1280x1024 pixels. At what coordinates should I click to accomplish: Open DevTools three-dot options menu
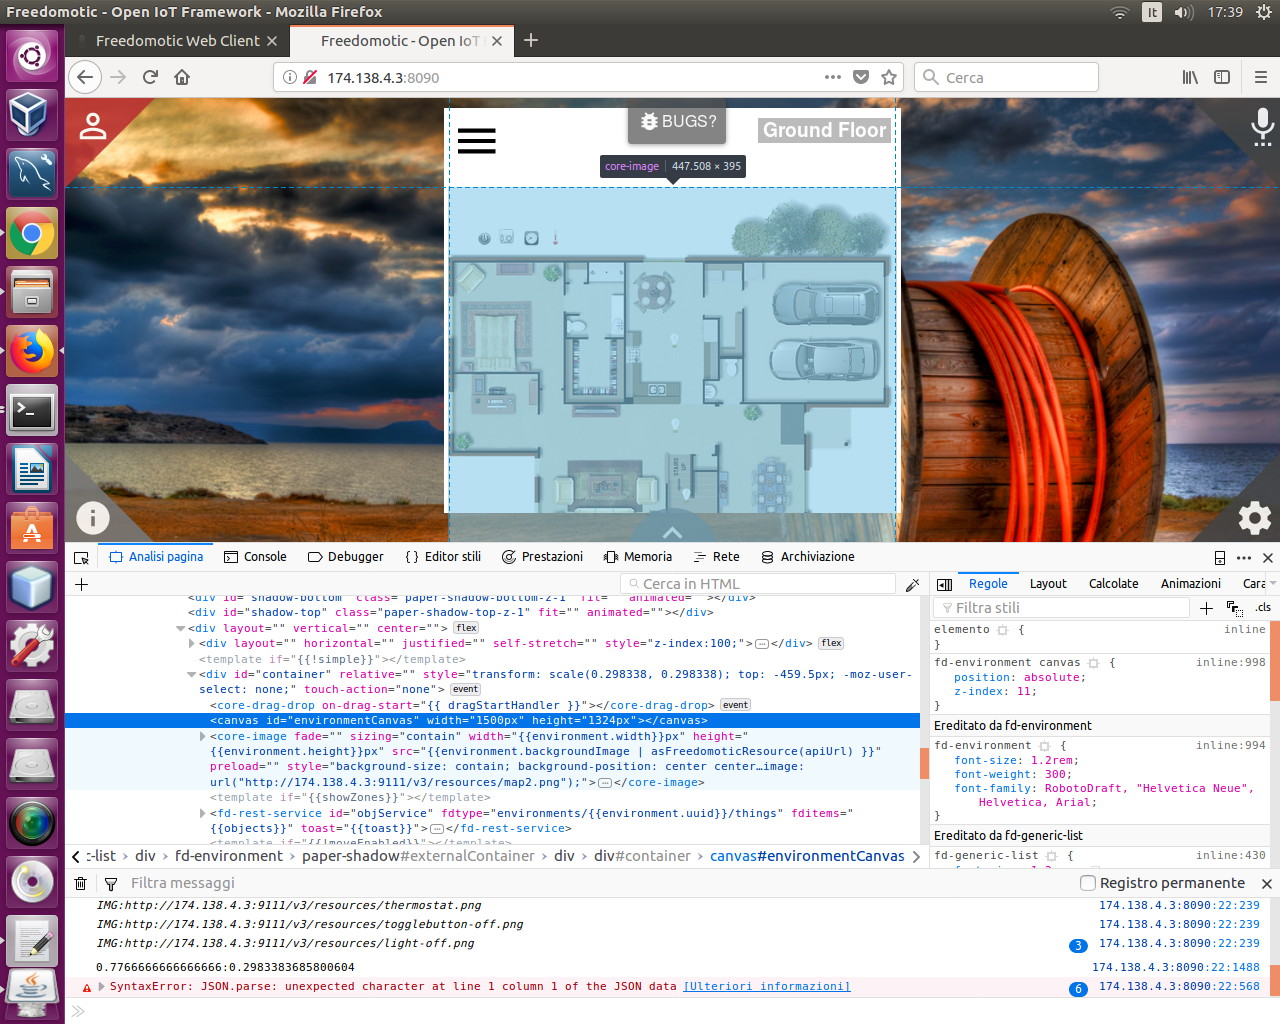[1244, 558]
